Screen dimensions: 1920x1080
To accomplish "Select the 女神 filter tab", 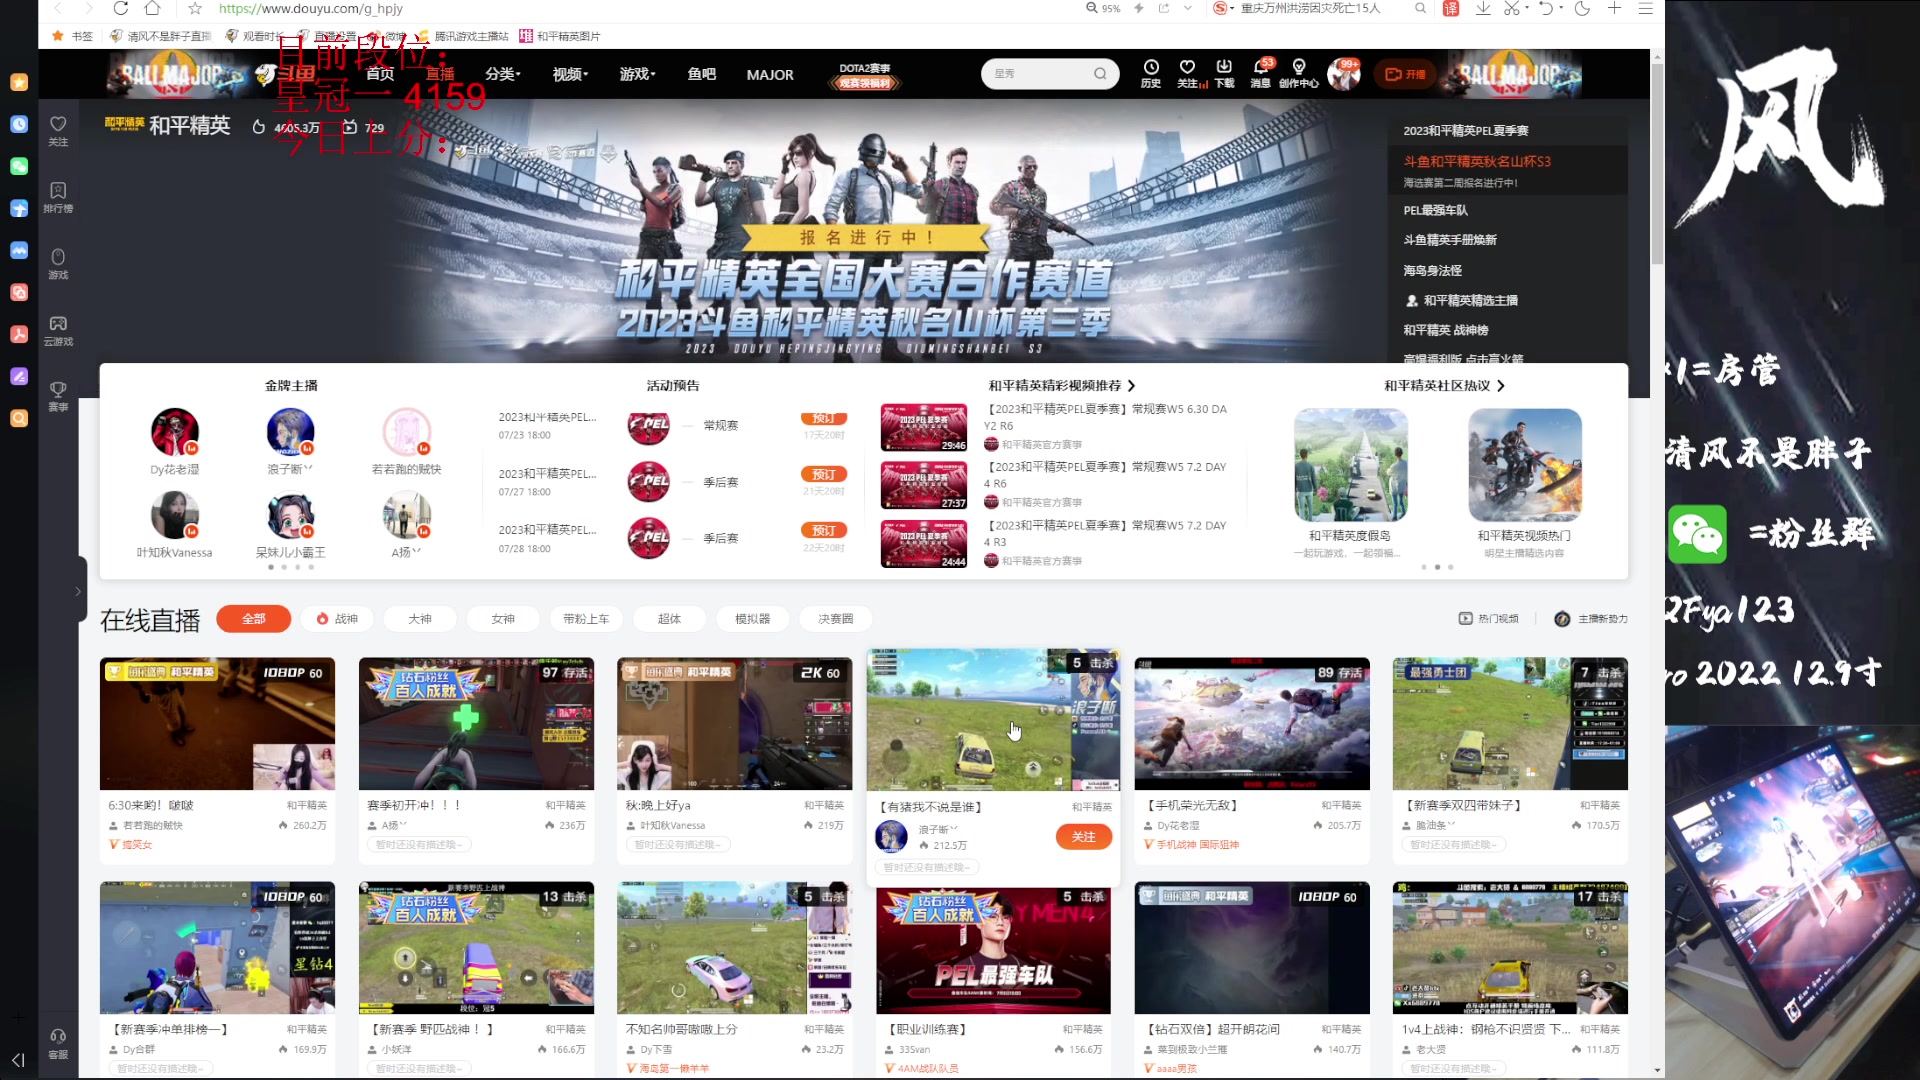I will [503, 619].
